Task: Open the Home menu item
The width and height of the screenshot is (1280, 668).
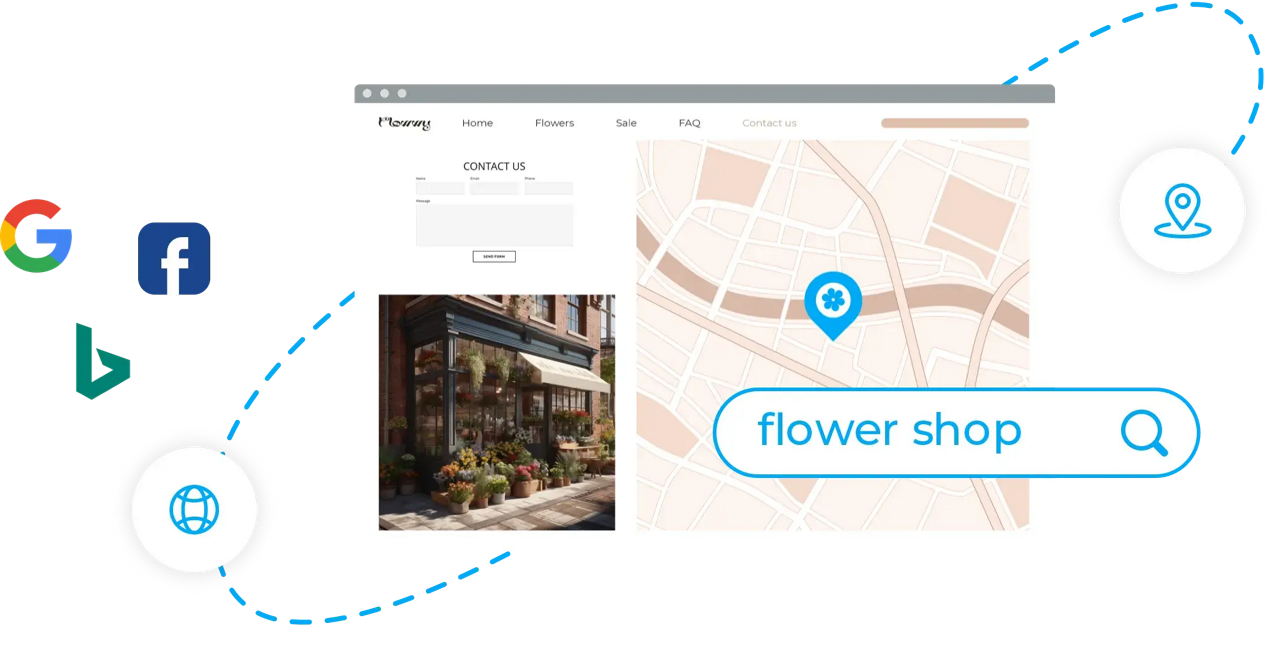Action: 477,123
